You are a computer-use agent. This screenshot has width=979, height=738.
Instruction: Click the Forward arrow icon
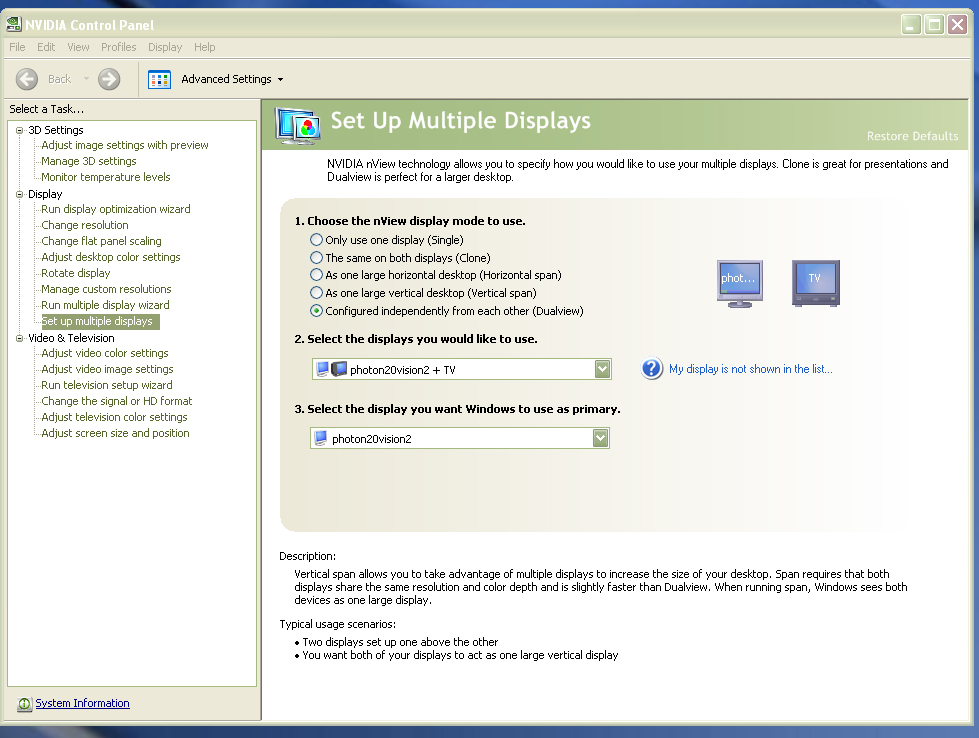point(109,79)
